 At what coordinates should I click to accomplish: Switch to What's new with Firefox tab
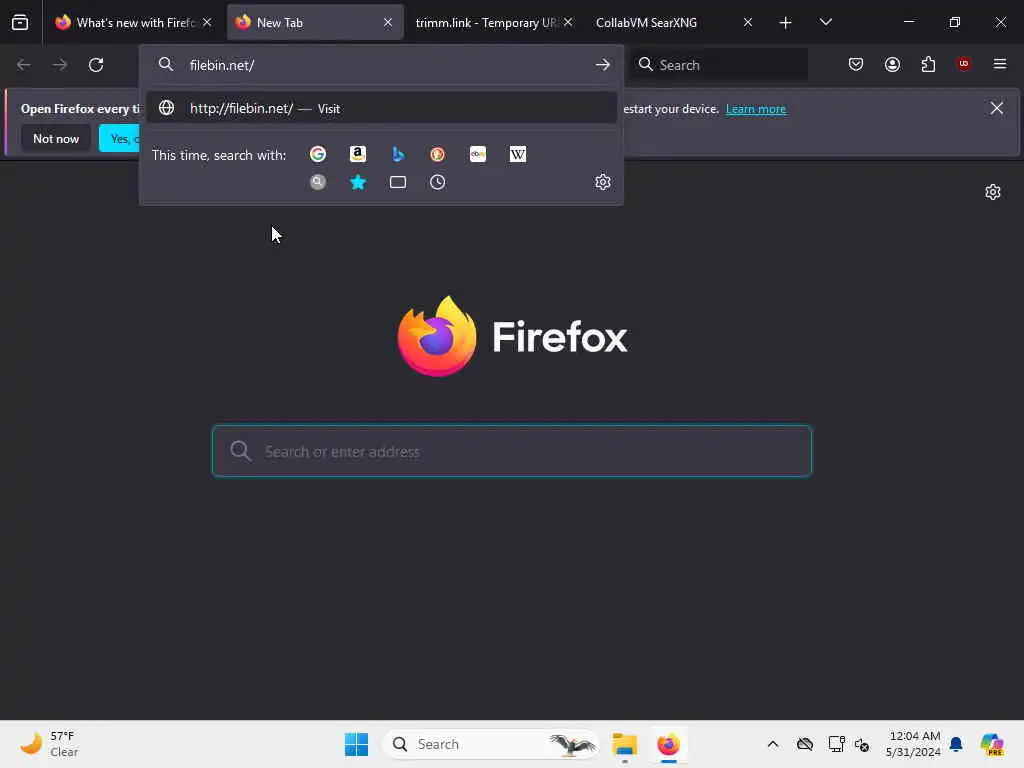click(134, 22)
